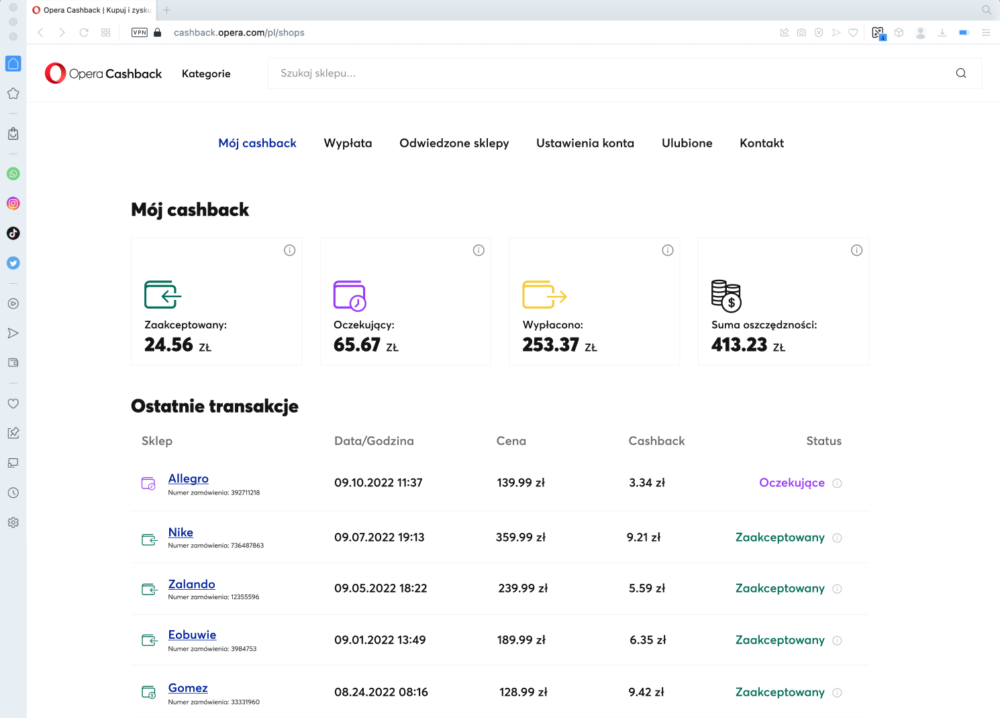Screen dimensions: 1000x718
Task: Open the shopping bag icon in the sidebar
Action: pyautogui.click(x=13, y=133)
